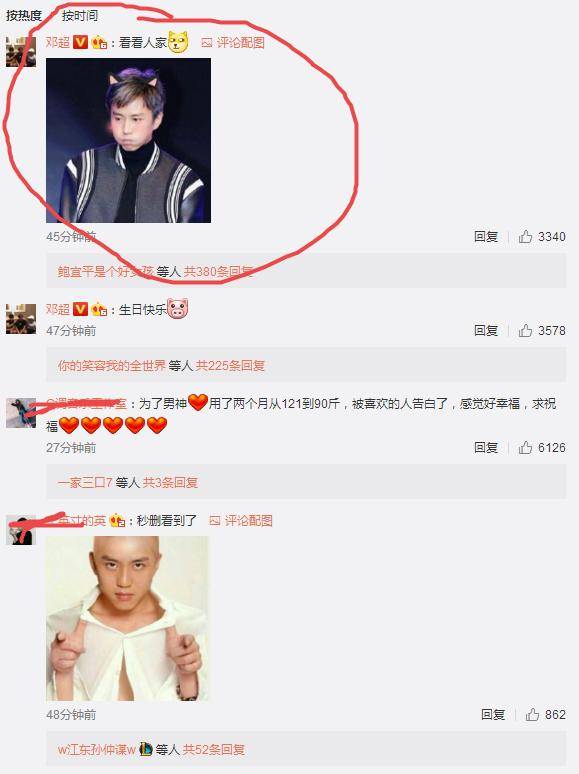Click thumbs-up icon beside 3578
579x774 pixels.
point(525,330)
